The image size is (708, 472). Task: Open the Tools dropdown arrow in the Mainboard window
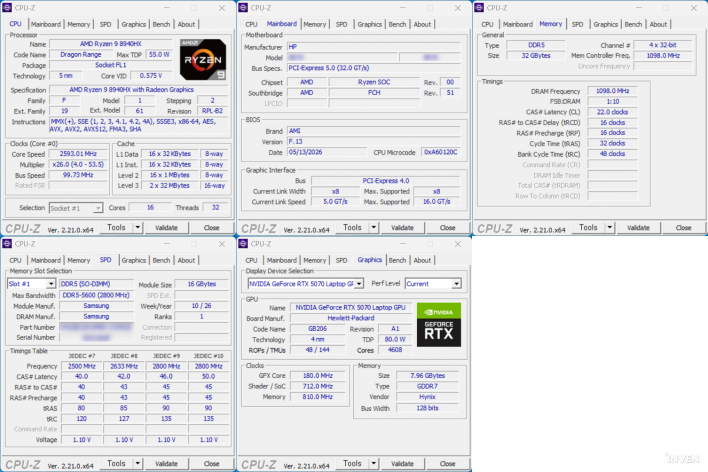374,227
